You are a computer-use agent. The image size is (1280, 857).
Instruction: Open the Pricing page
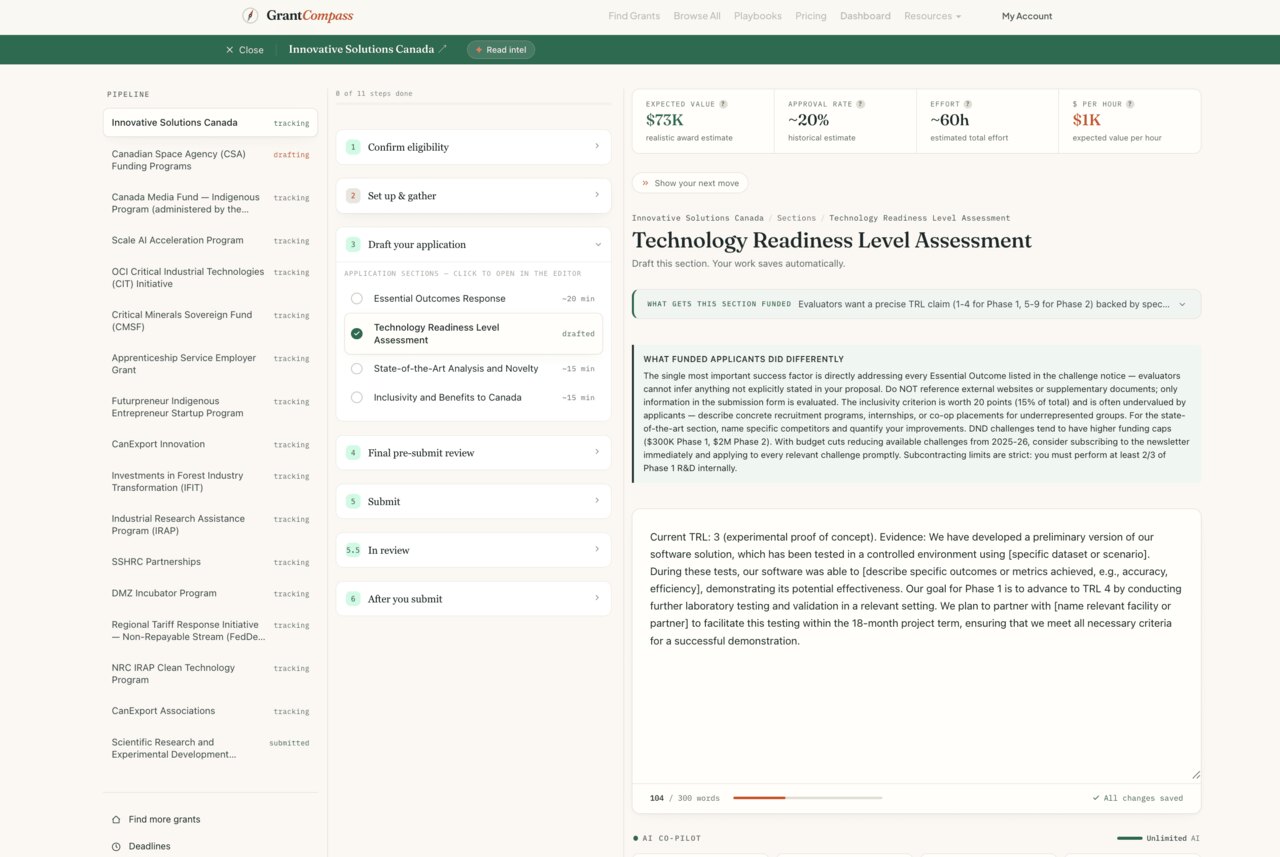click(811, 16)
